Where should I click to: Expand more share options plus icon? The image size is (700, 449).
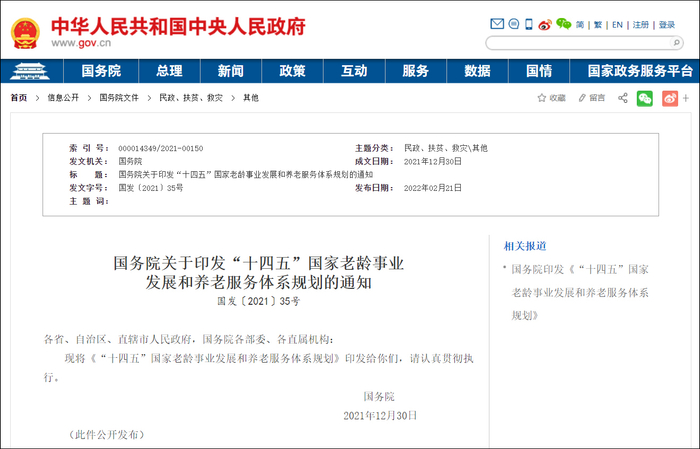pos(686,98)
